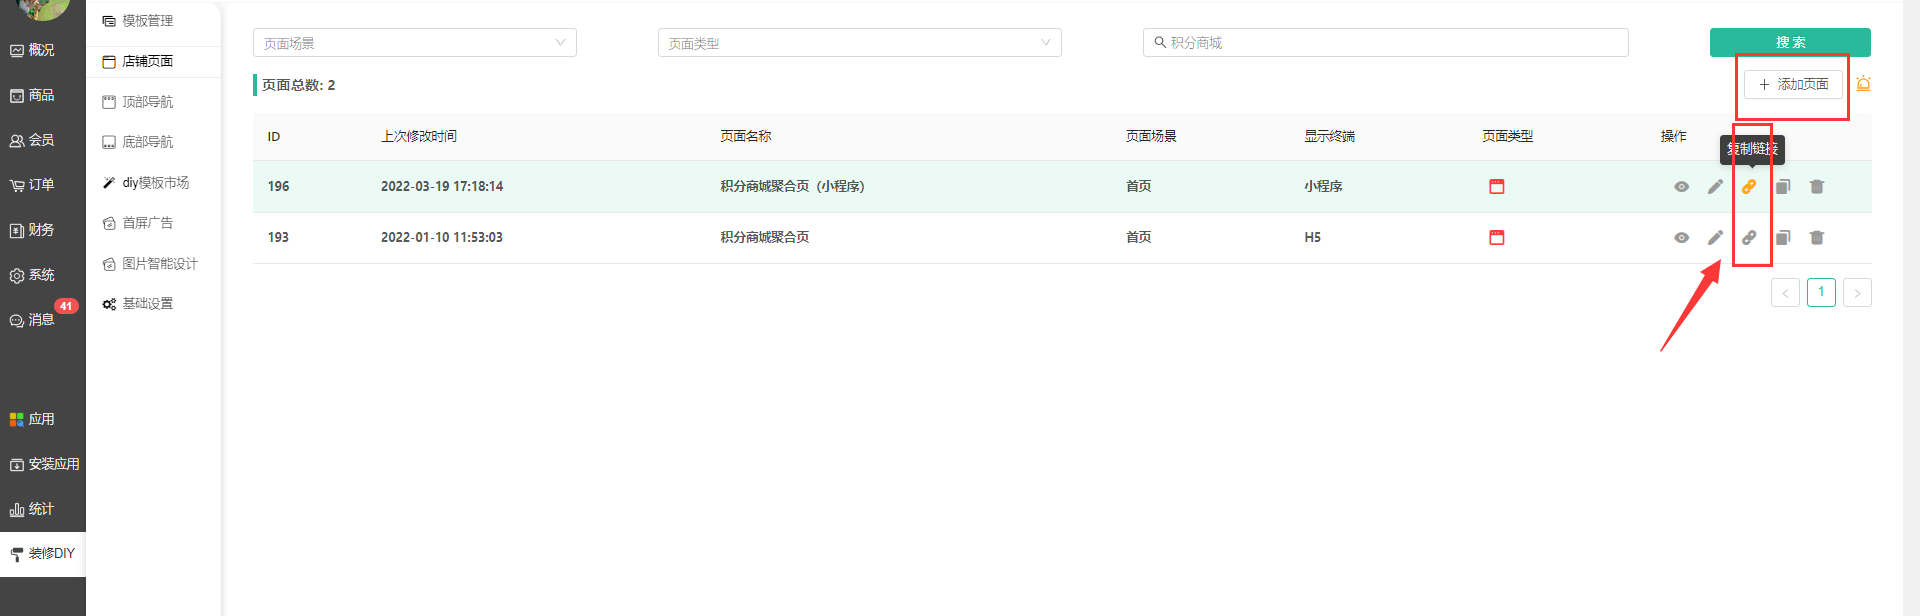Open the 页面场景 dropdown filter

(x=414, y=43)
